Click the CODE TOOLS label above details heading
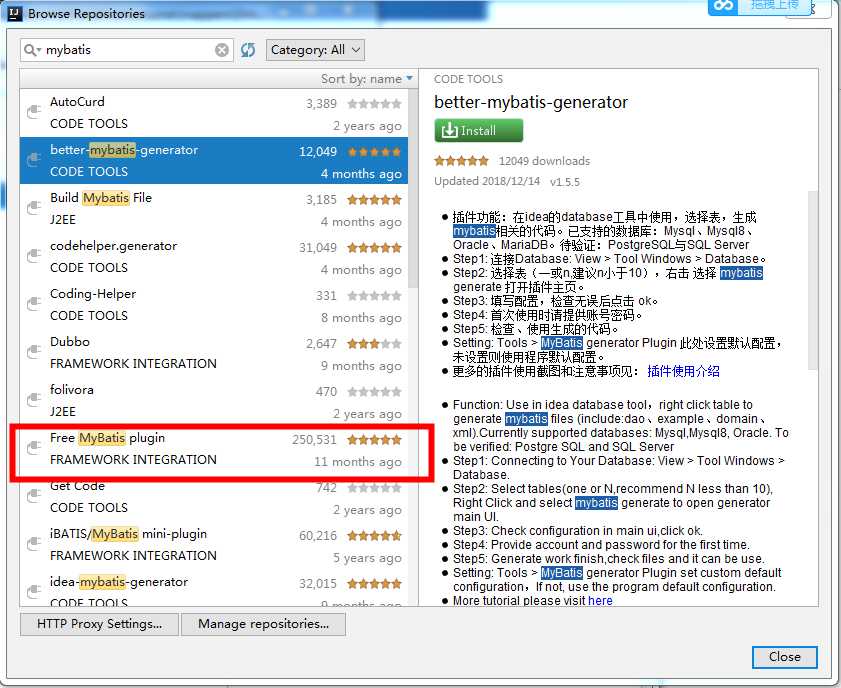841x688 pixels. pos(468,79)
